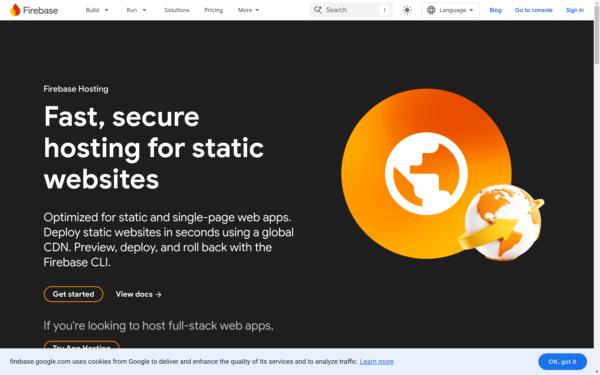Open the Build dropdown menu
This screenshot has height=375, width=600.
click(x=97, y=10)
